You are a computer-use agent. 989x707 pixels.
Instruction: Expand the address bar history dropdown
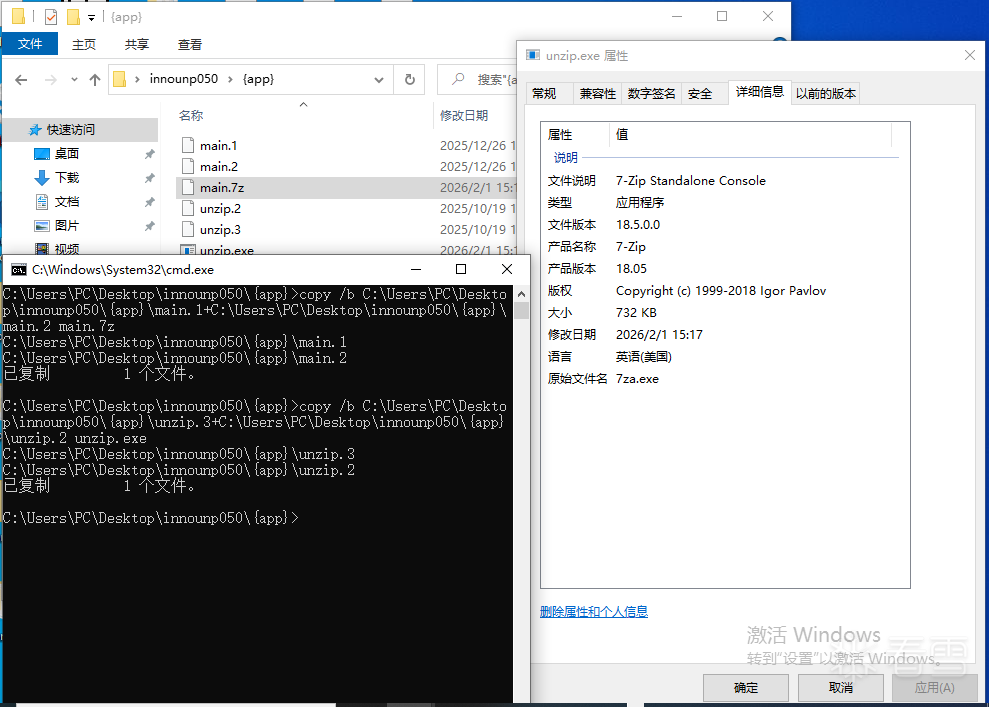[x=379, y=80]
